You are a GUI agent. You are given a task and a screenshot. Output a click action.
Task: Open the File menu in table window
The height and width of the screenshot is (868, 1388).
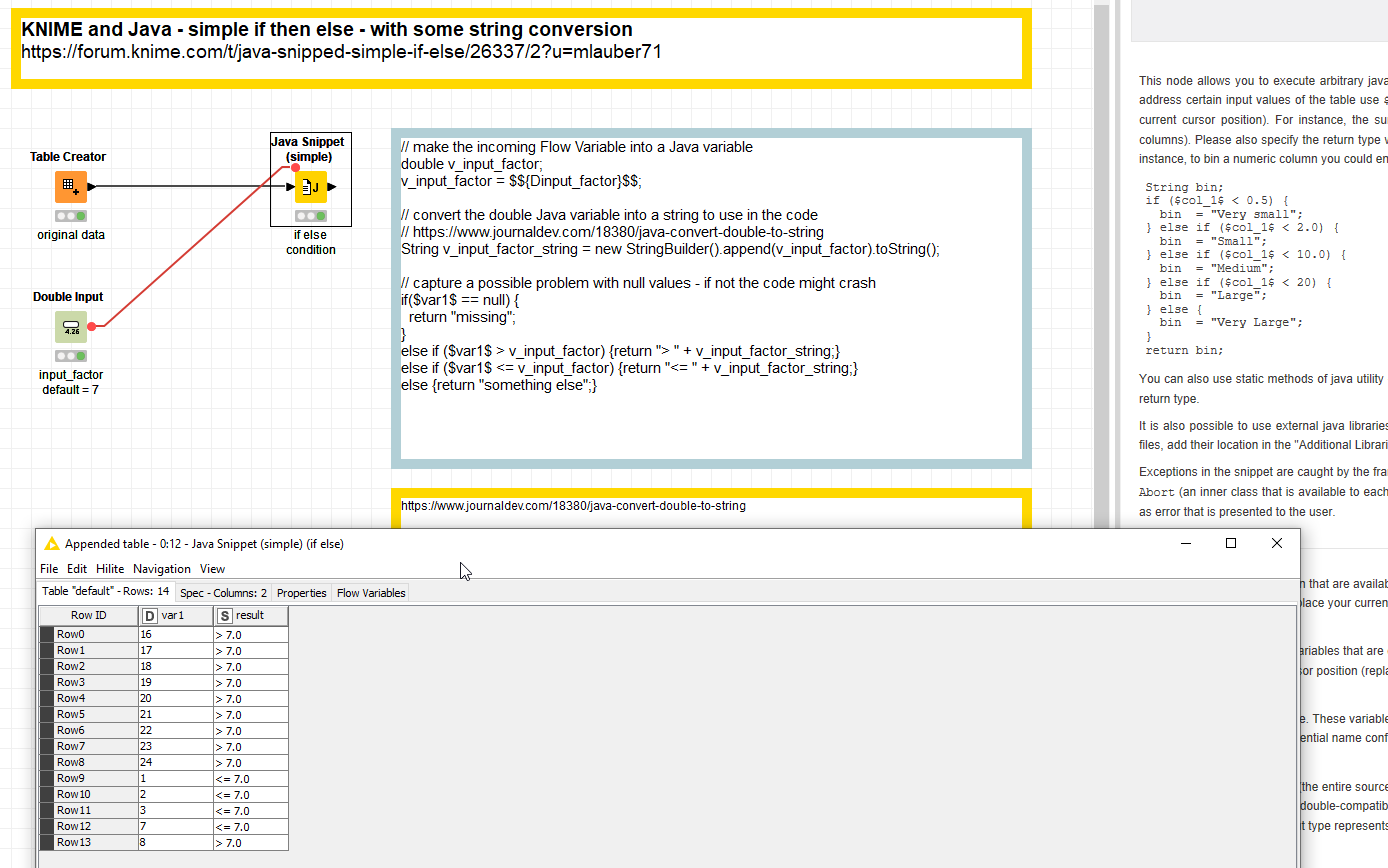[x=49, y=569]
